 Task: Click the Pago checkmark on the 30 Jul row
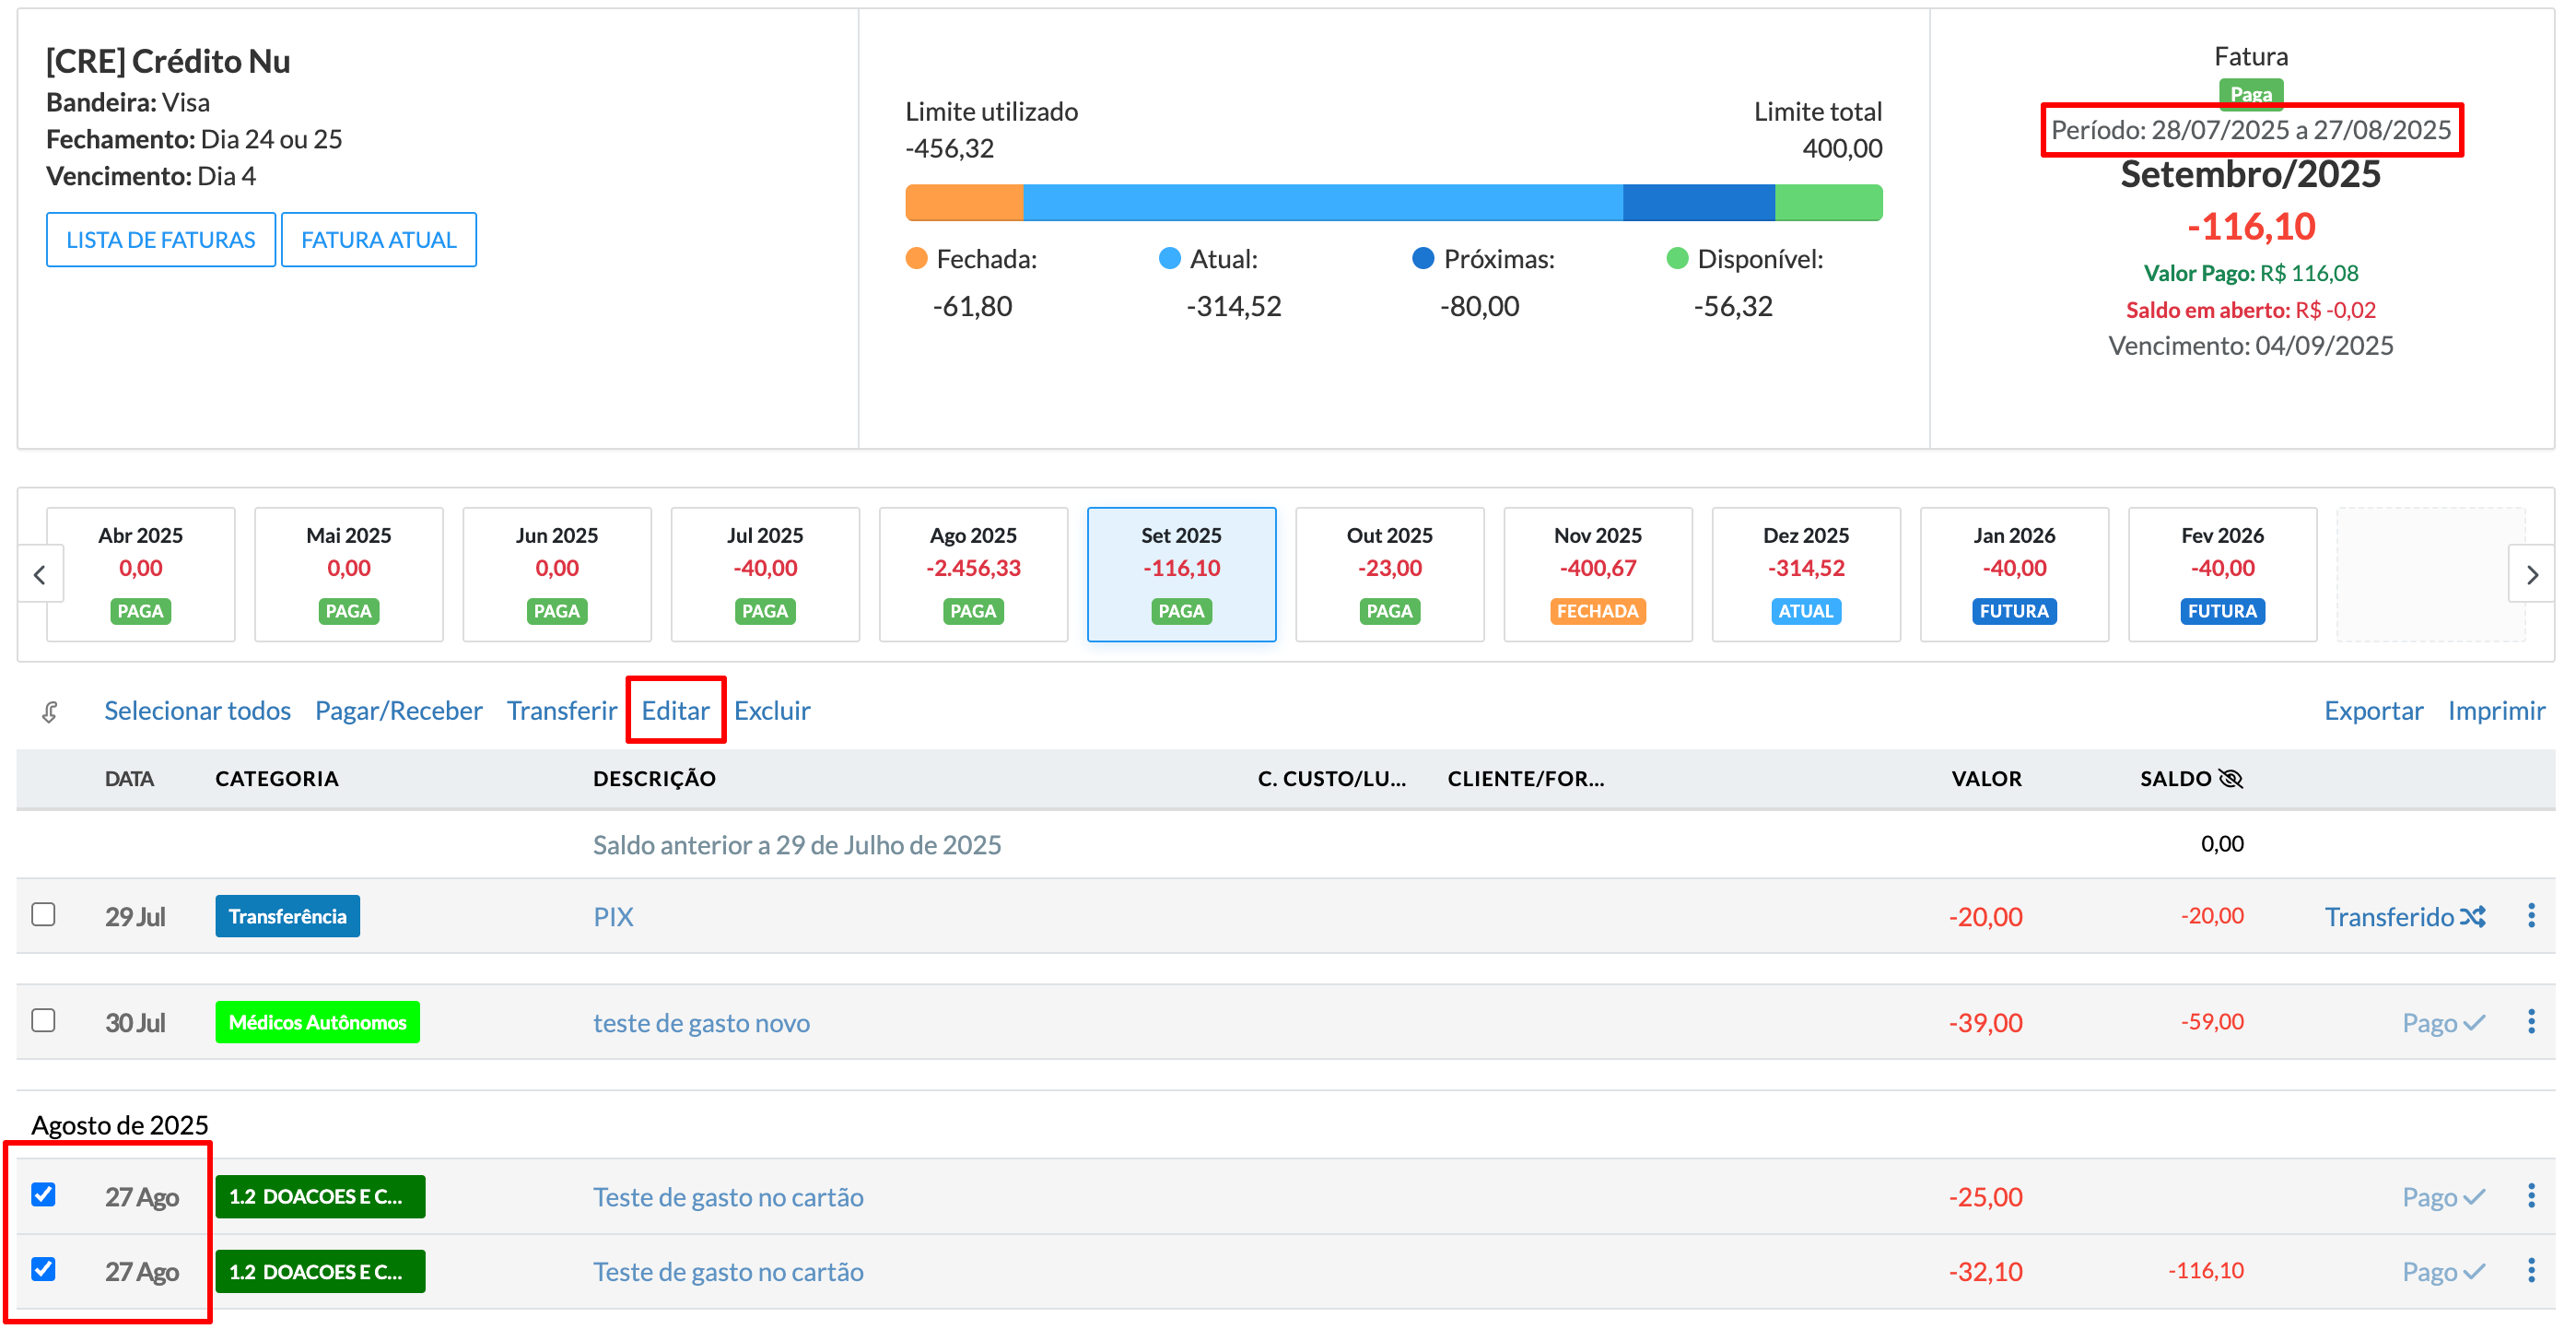[2473, 1022]
